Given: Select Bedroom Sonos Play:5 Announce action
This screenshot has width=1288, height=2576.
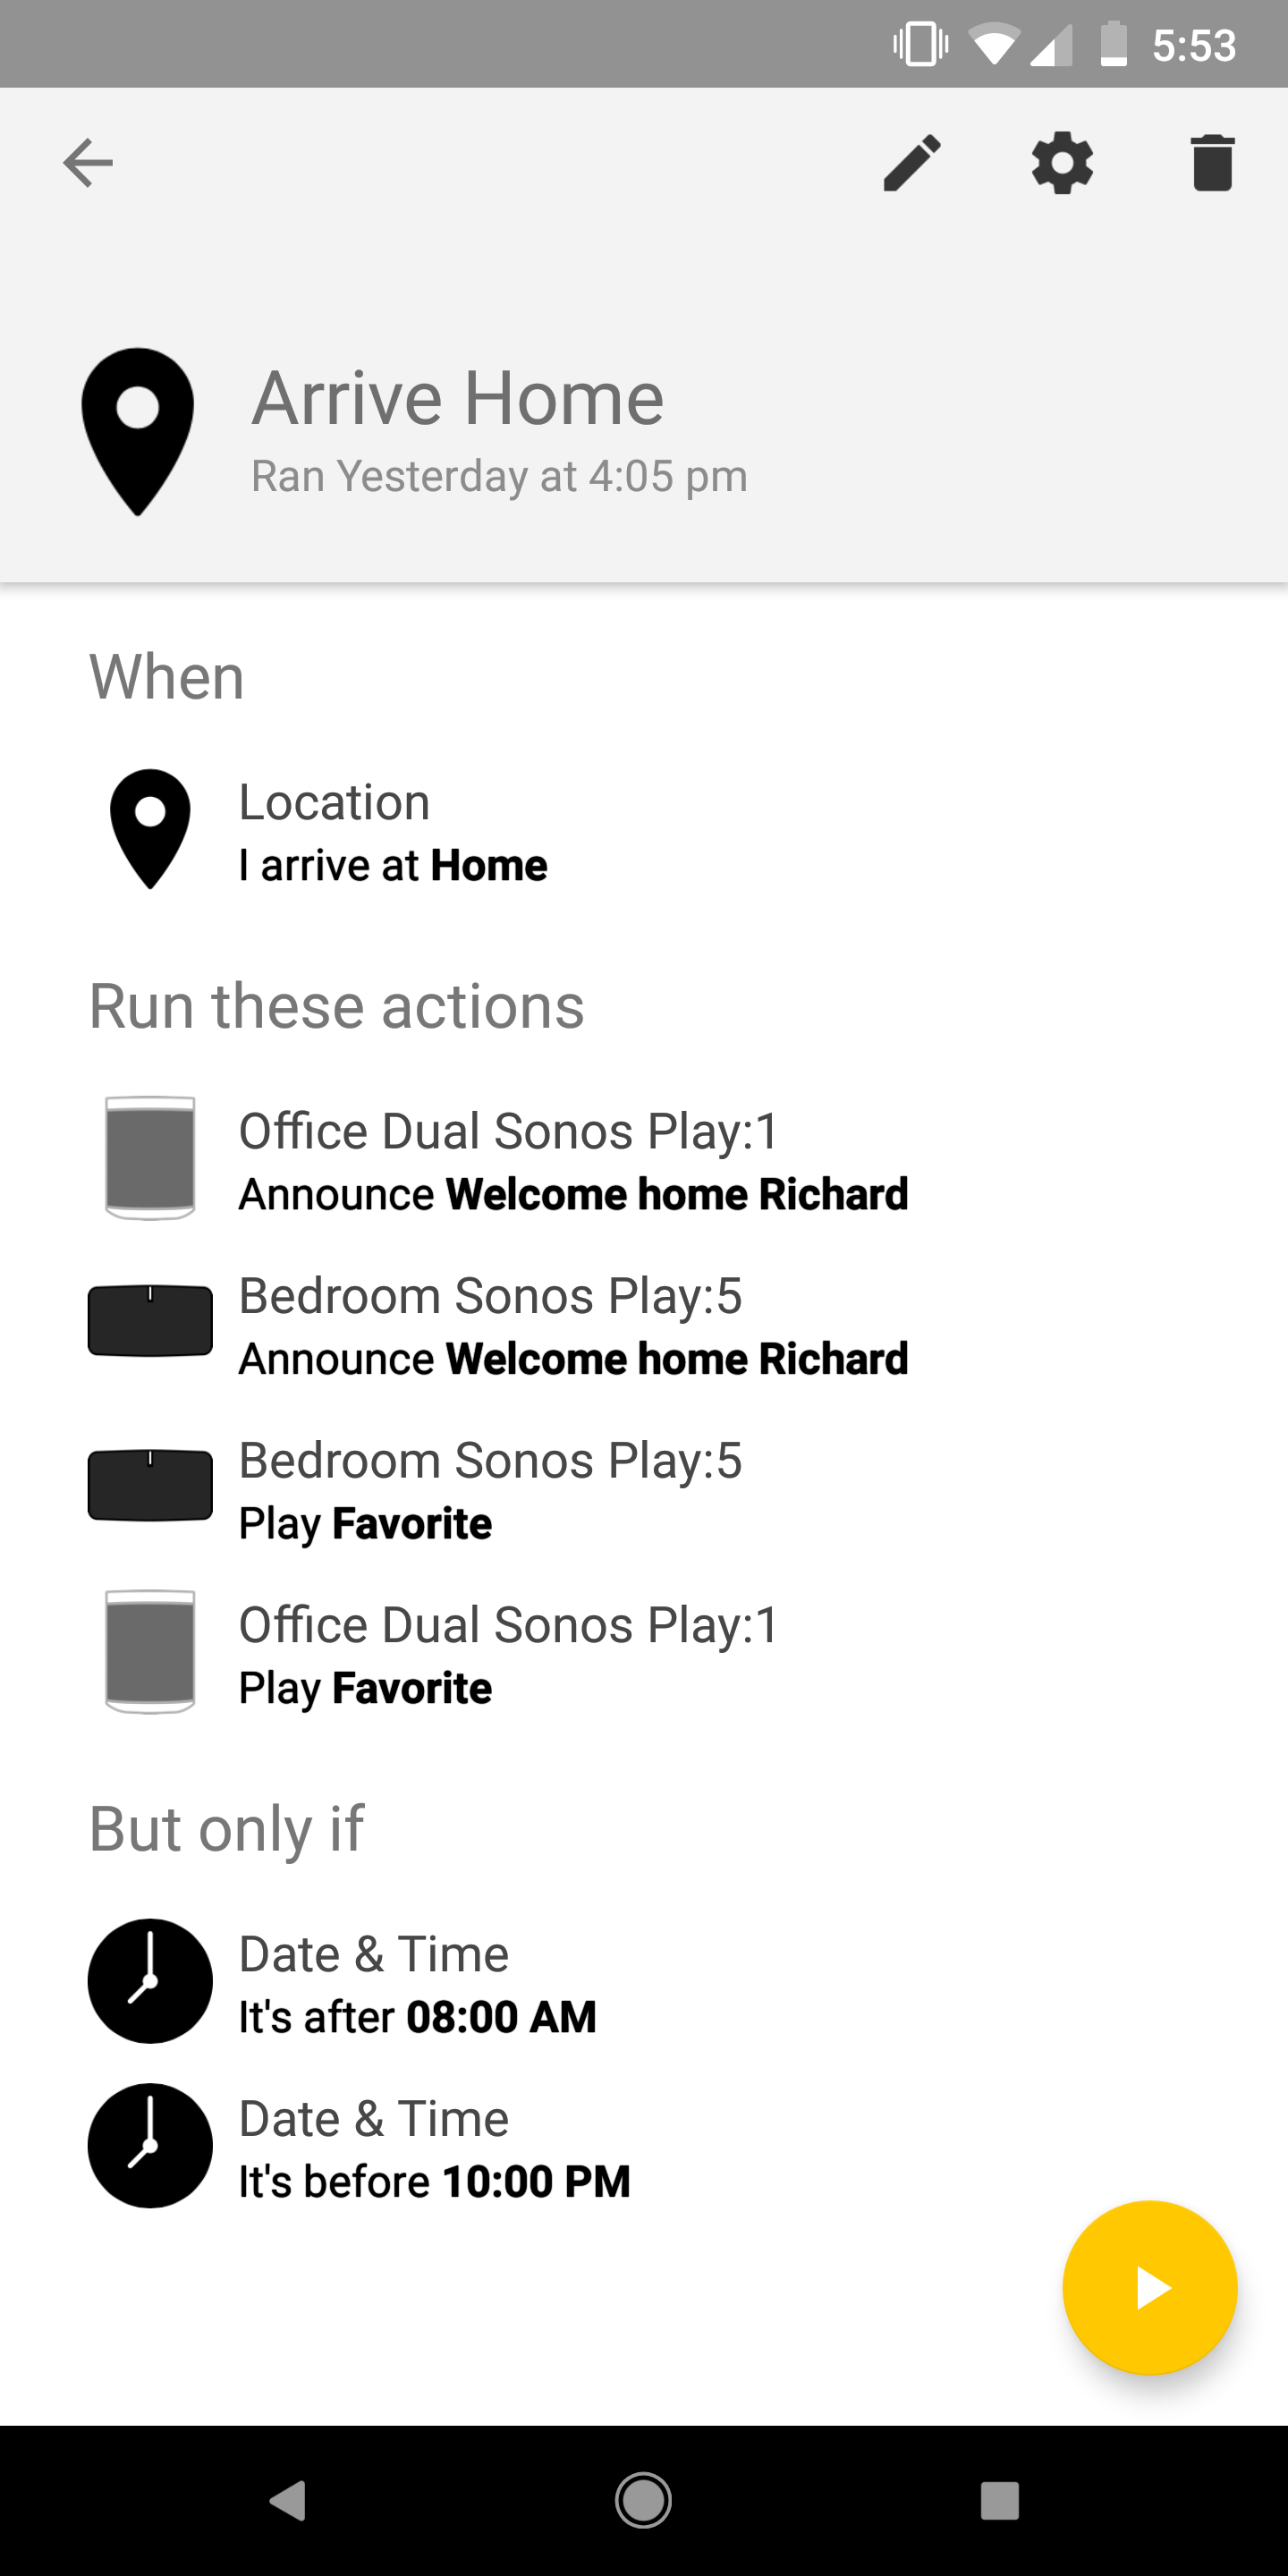Looking at the screenshot, I should coord(573,1326).
